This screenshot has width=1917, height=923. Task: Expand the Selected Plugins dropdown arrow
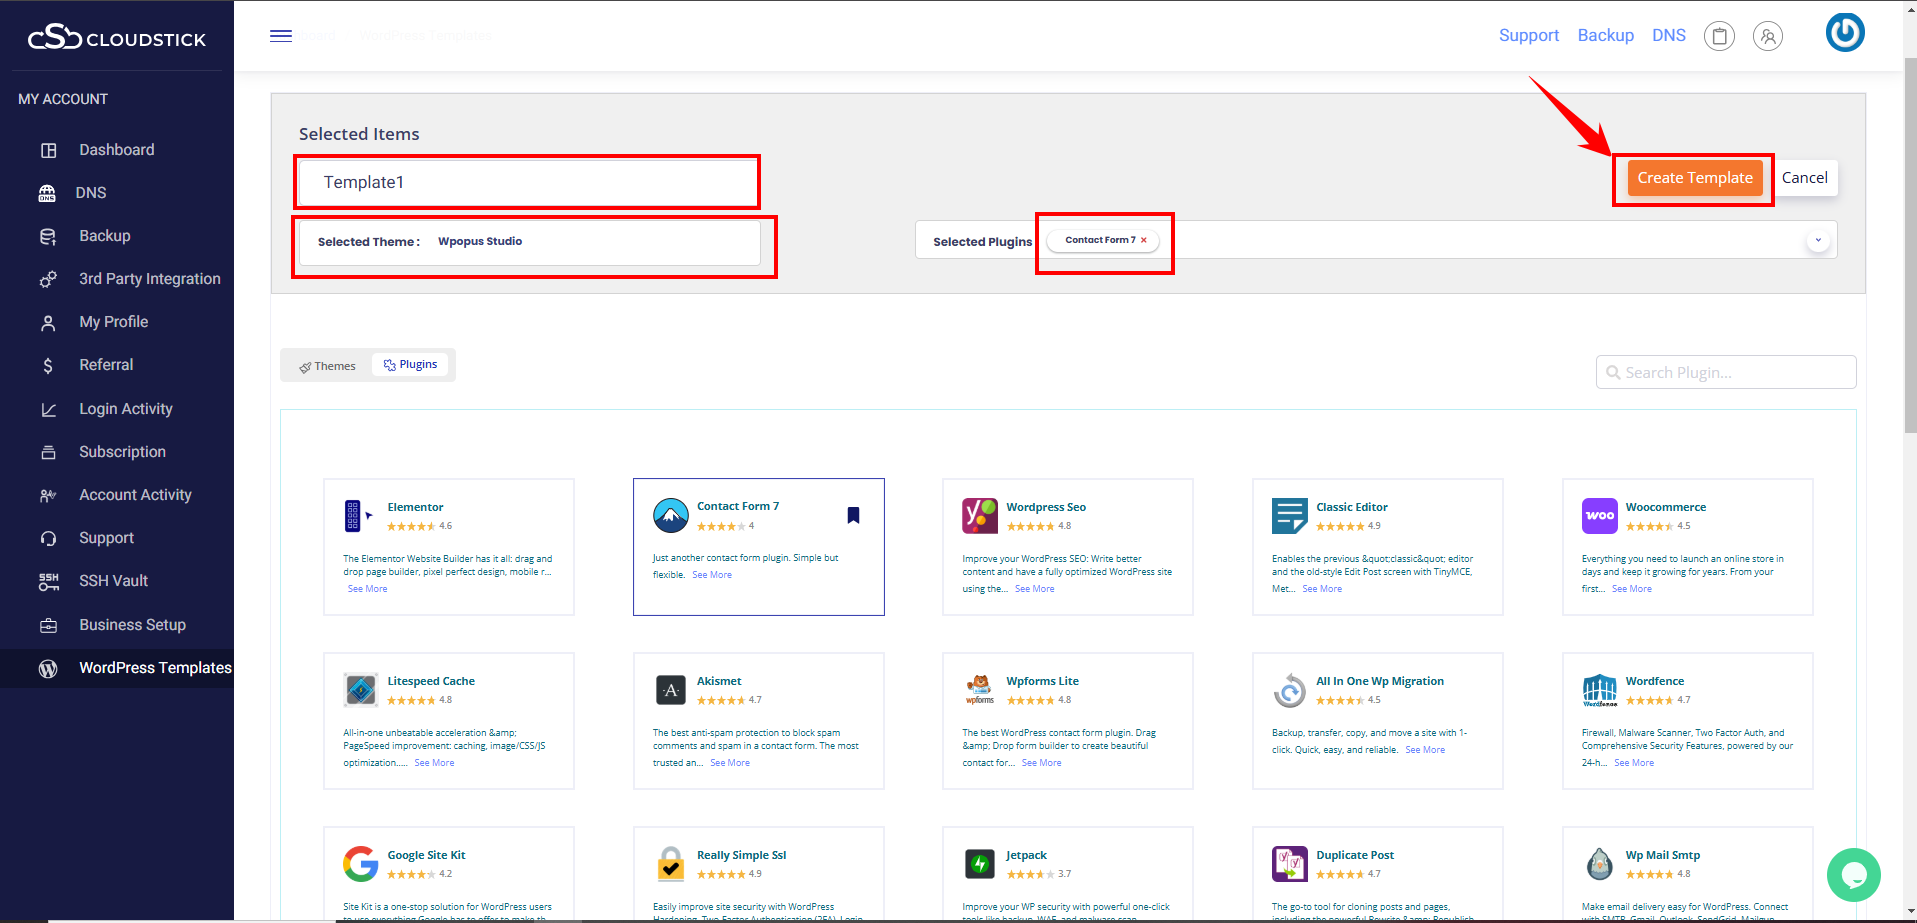pyautogui.click(x=1818, y=240)
